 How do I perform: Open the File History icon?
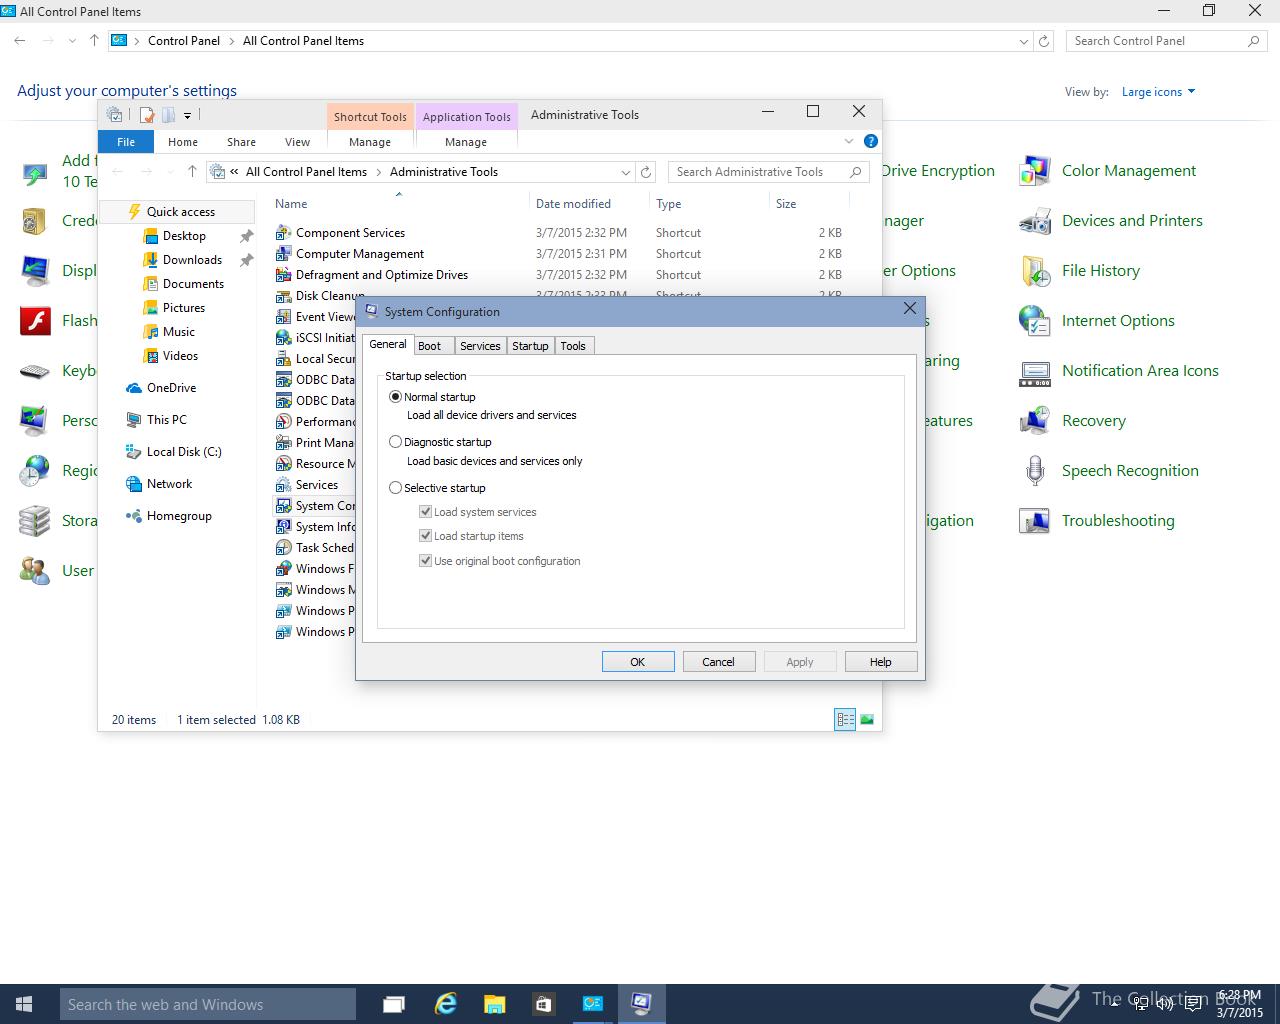[x=1034, y=271]
